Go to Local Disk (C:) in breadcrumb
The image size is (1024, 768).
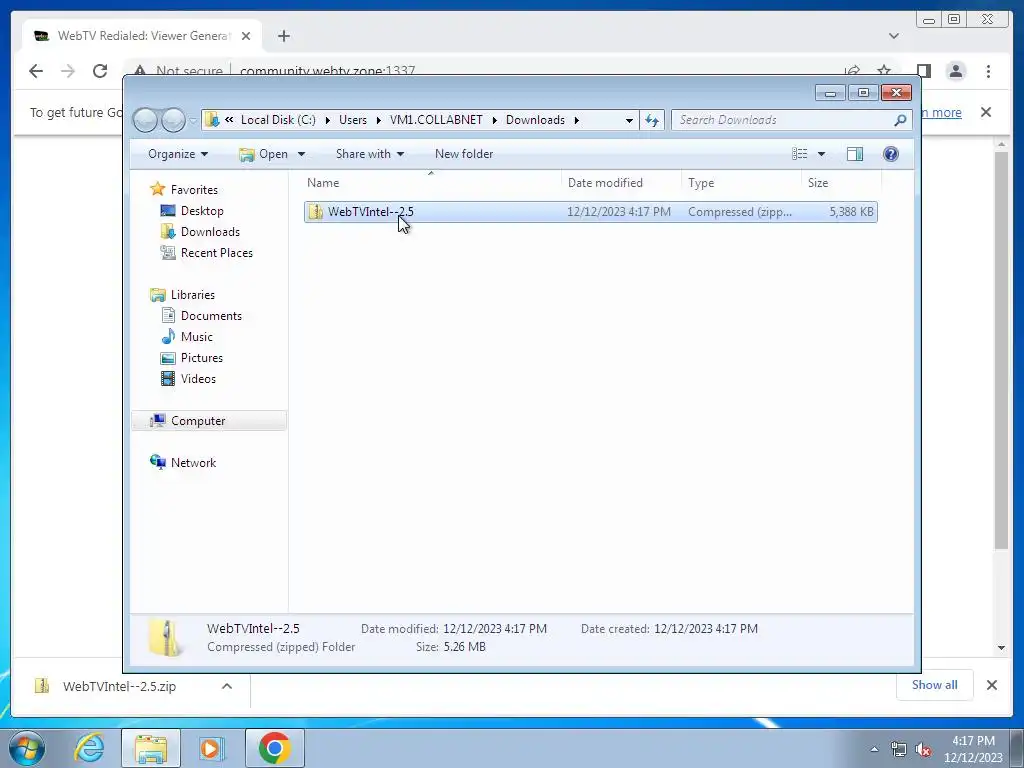tap(278, 120)
